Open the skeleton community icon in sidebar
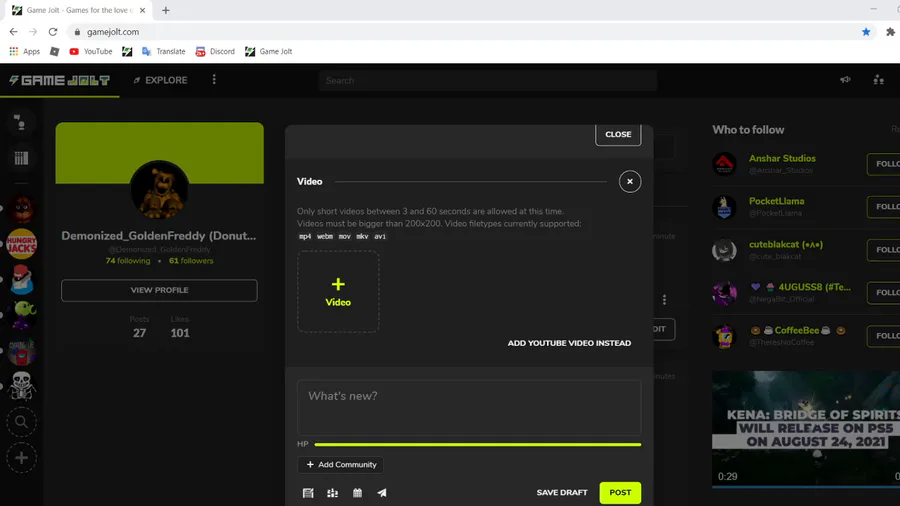900x506 pixels. tap(21, 386)
